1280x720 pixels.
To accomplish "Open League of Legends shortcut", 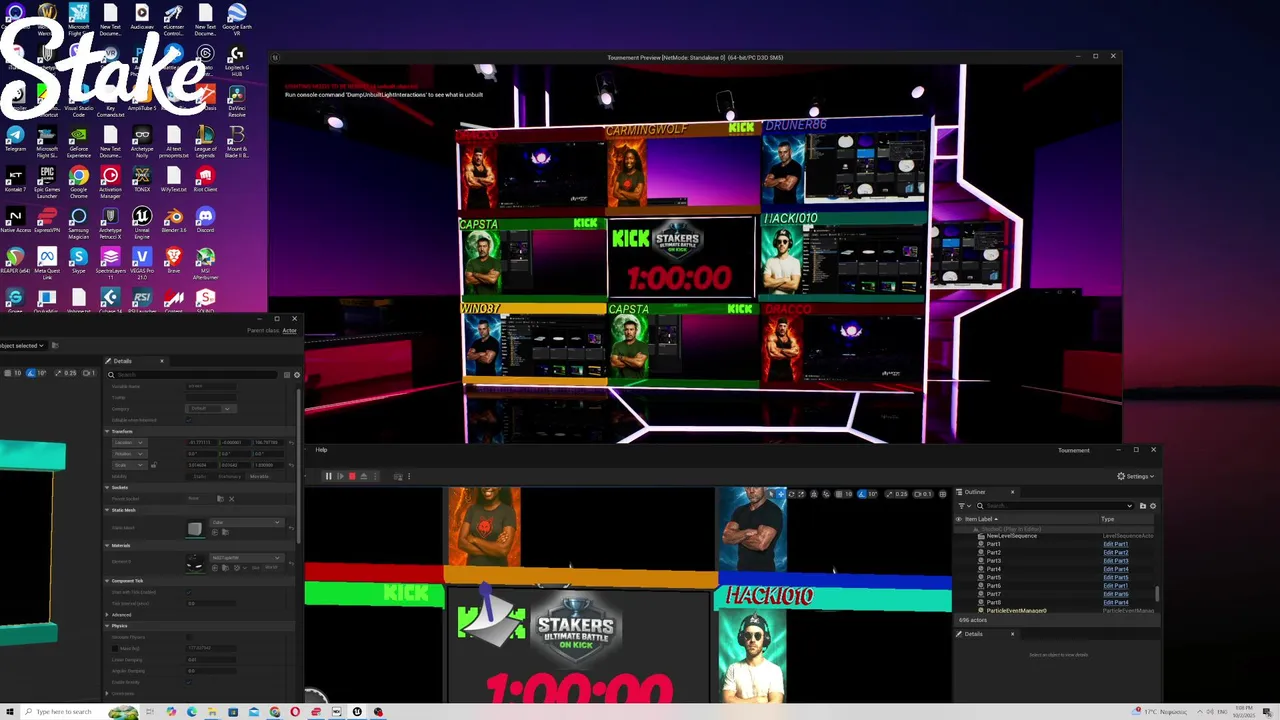I will [205, 142].
